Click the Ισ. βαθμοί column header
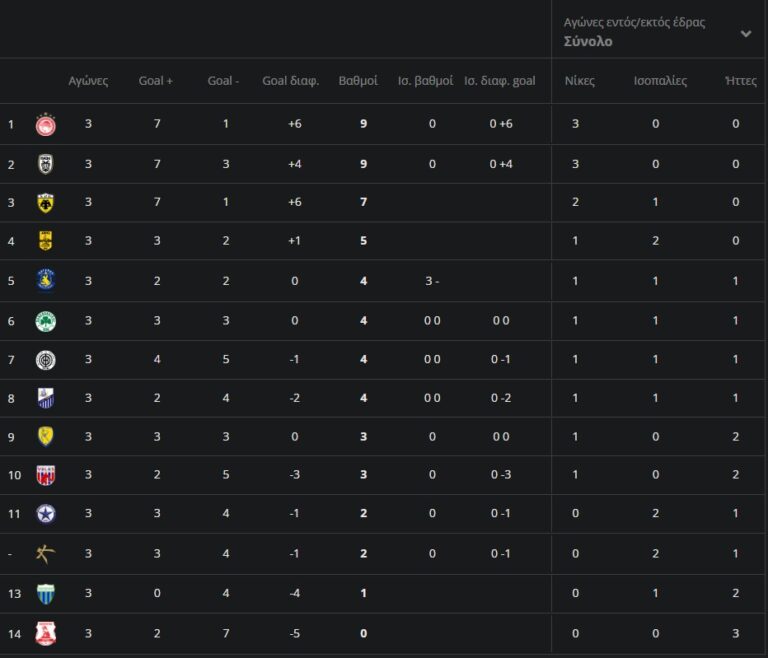Image resolution: width=768 pixels, height=658 pixels. point(426,81)
